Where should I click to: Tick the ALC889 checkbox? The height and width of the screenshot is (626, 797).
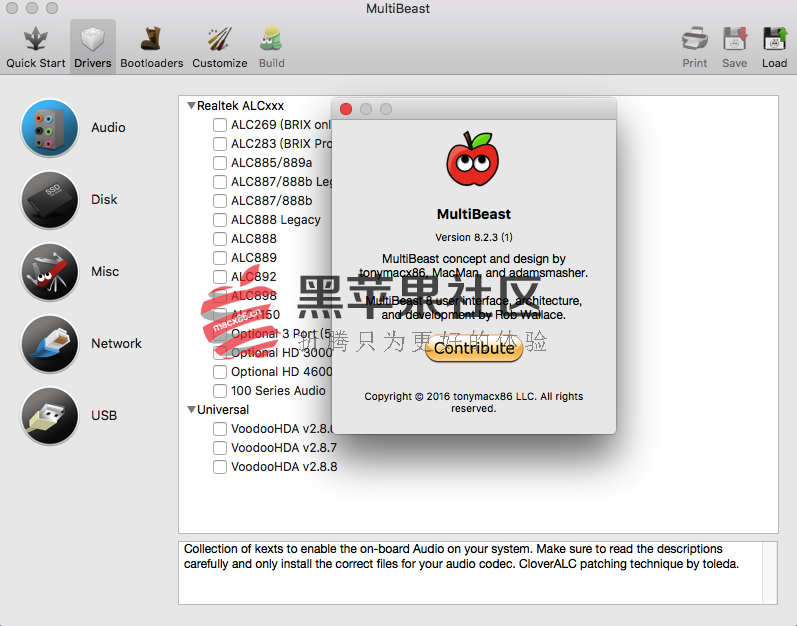[220, 258]
